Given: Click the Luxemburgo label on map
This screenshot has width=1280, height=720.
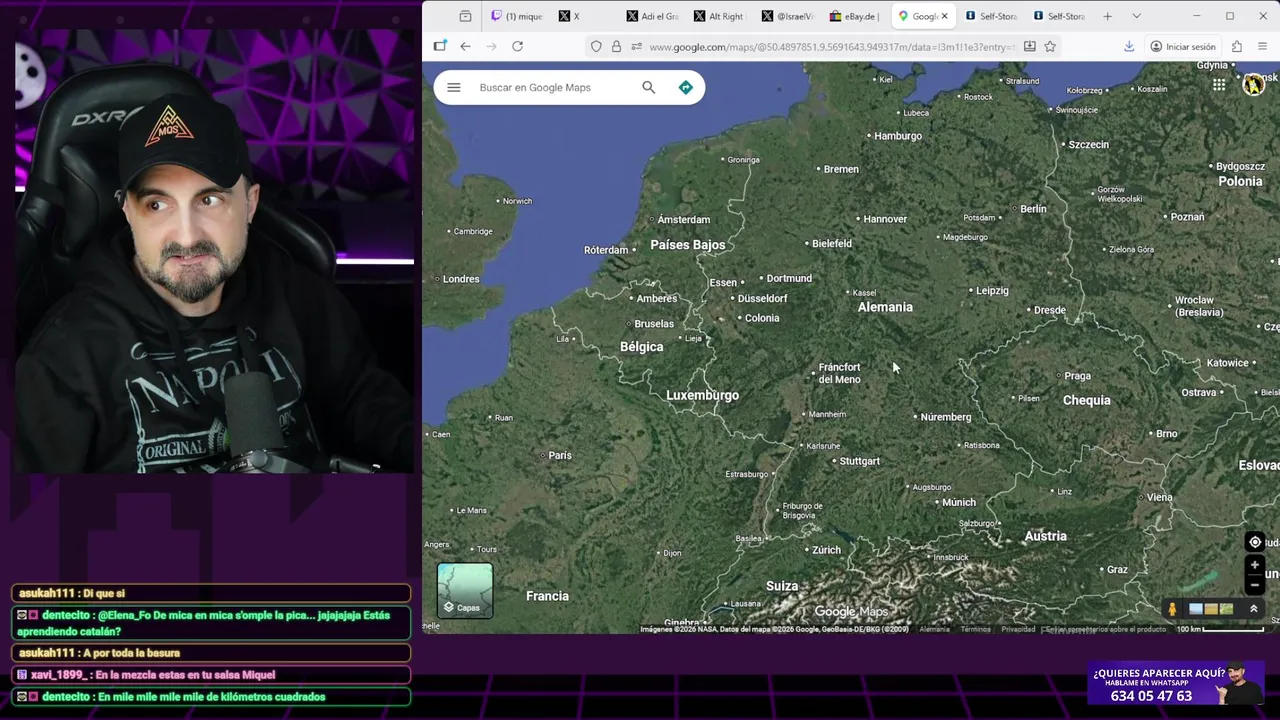Looking at the screenshot, I should coord(702,395).
